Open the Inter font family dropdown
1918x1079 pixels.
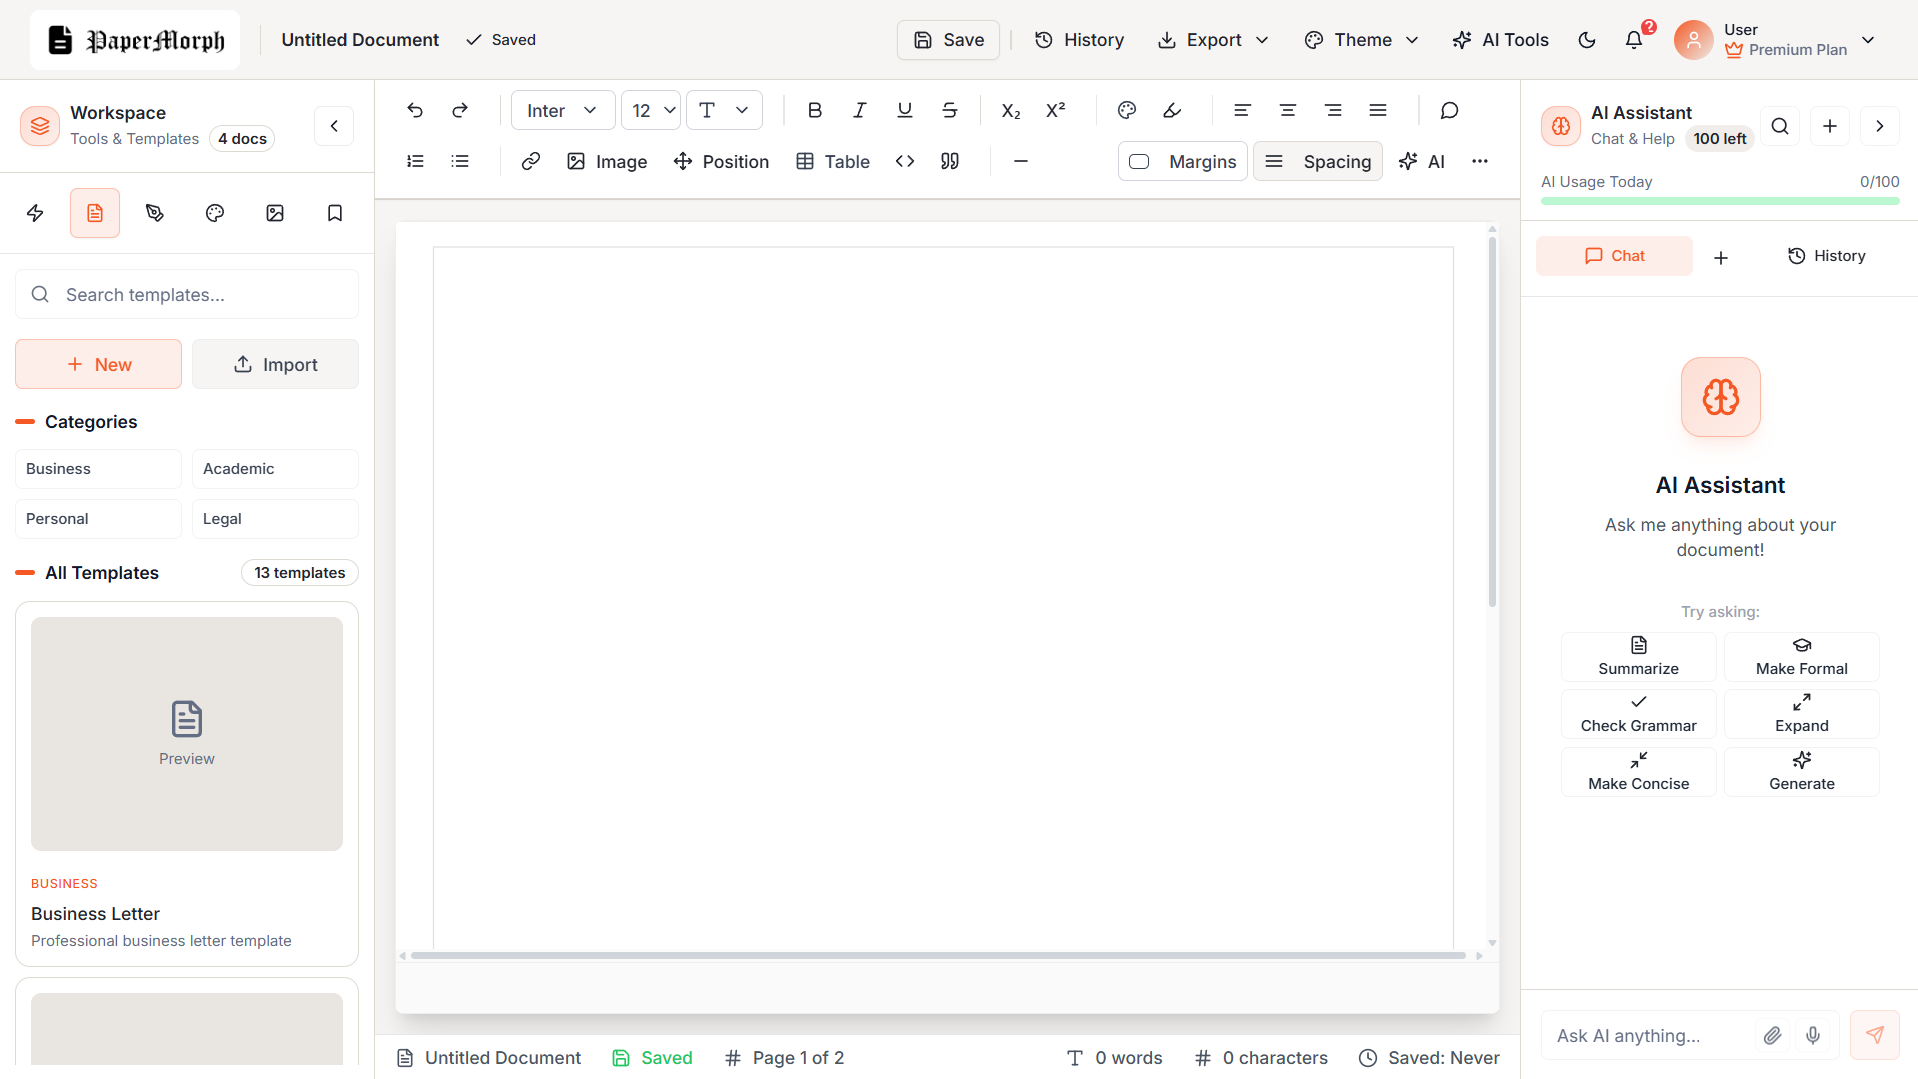click(x=563, y=110)
